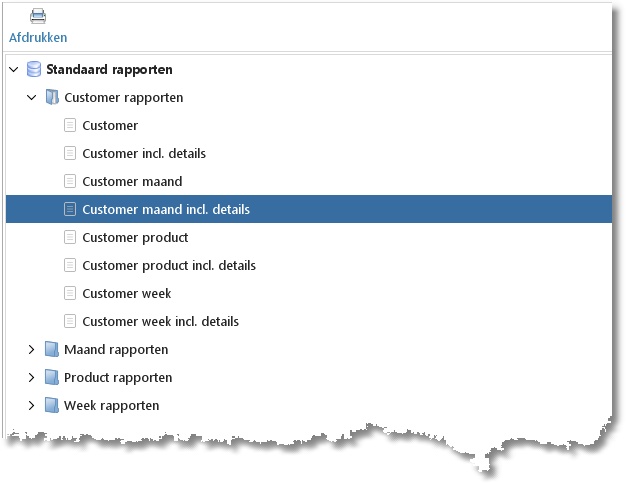Expand the Product rapporten group

tap(31, 378)
